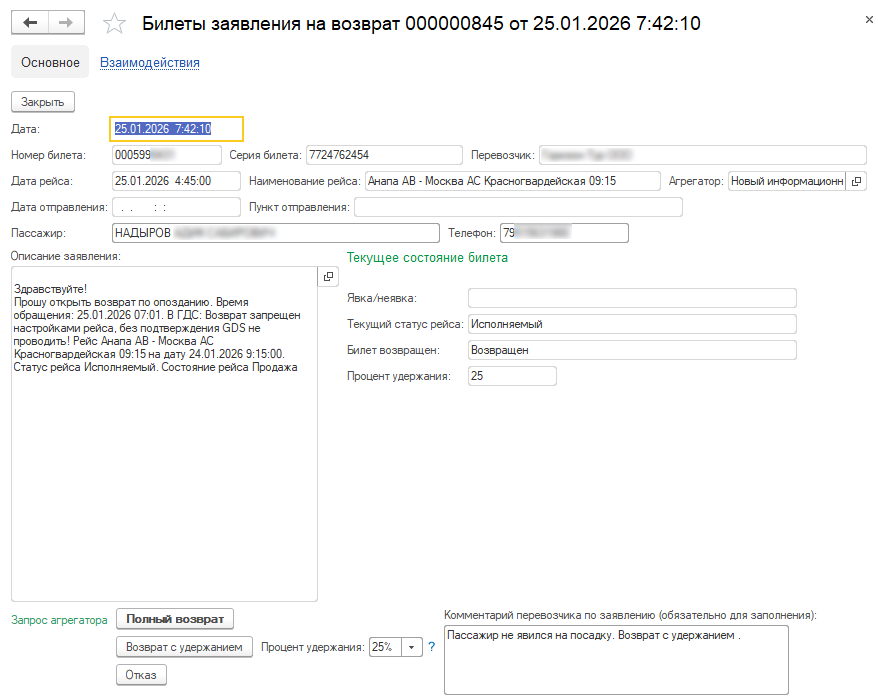Click the Наименование рейса field
The width and height of the screenshot is (878, 699).
[x=511, y=181]
